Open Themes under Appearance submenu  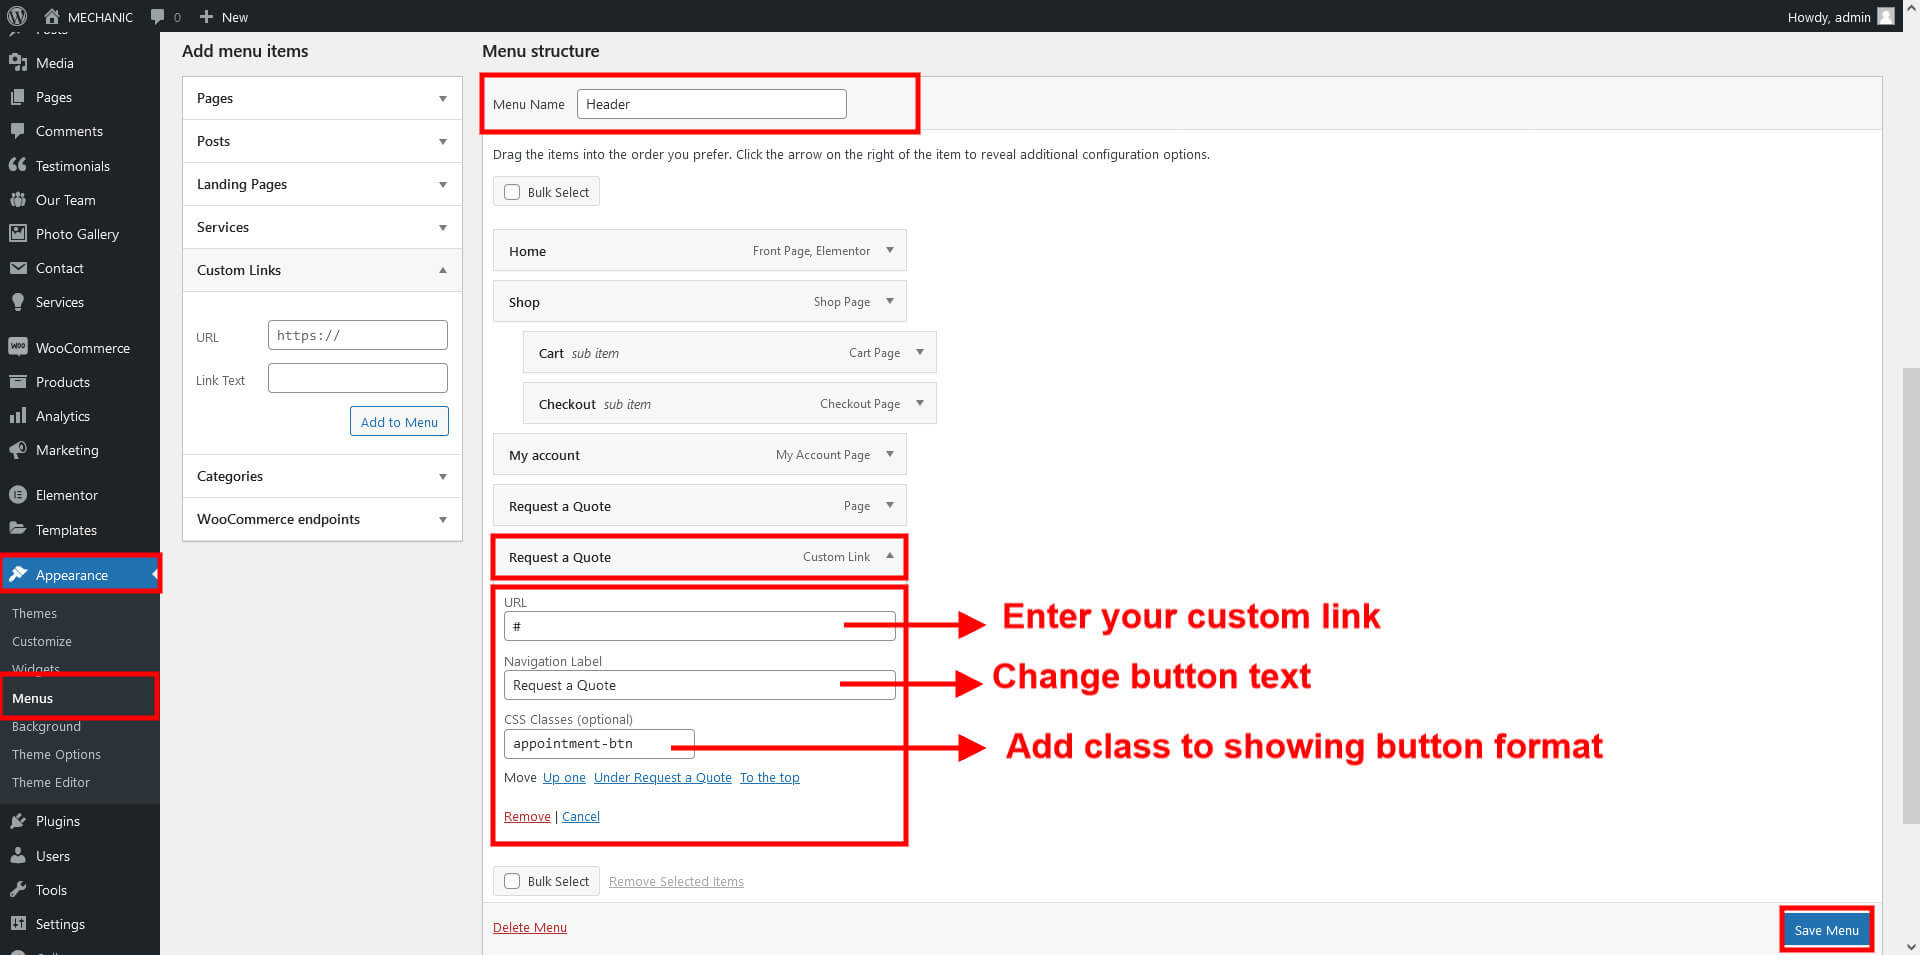pyautogui.click(x=34, y=613)
